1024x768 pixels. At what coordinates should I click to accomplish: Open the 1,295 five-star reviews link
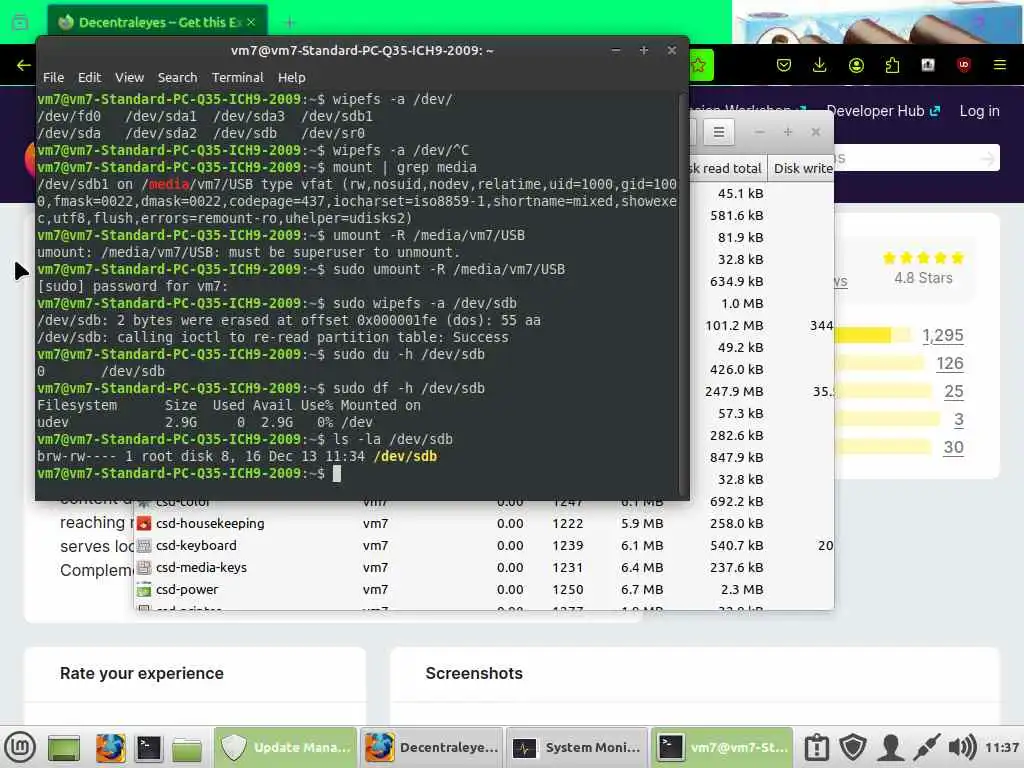pyautogui.click(x=942, y=335)
